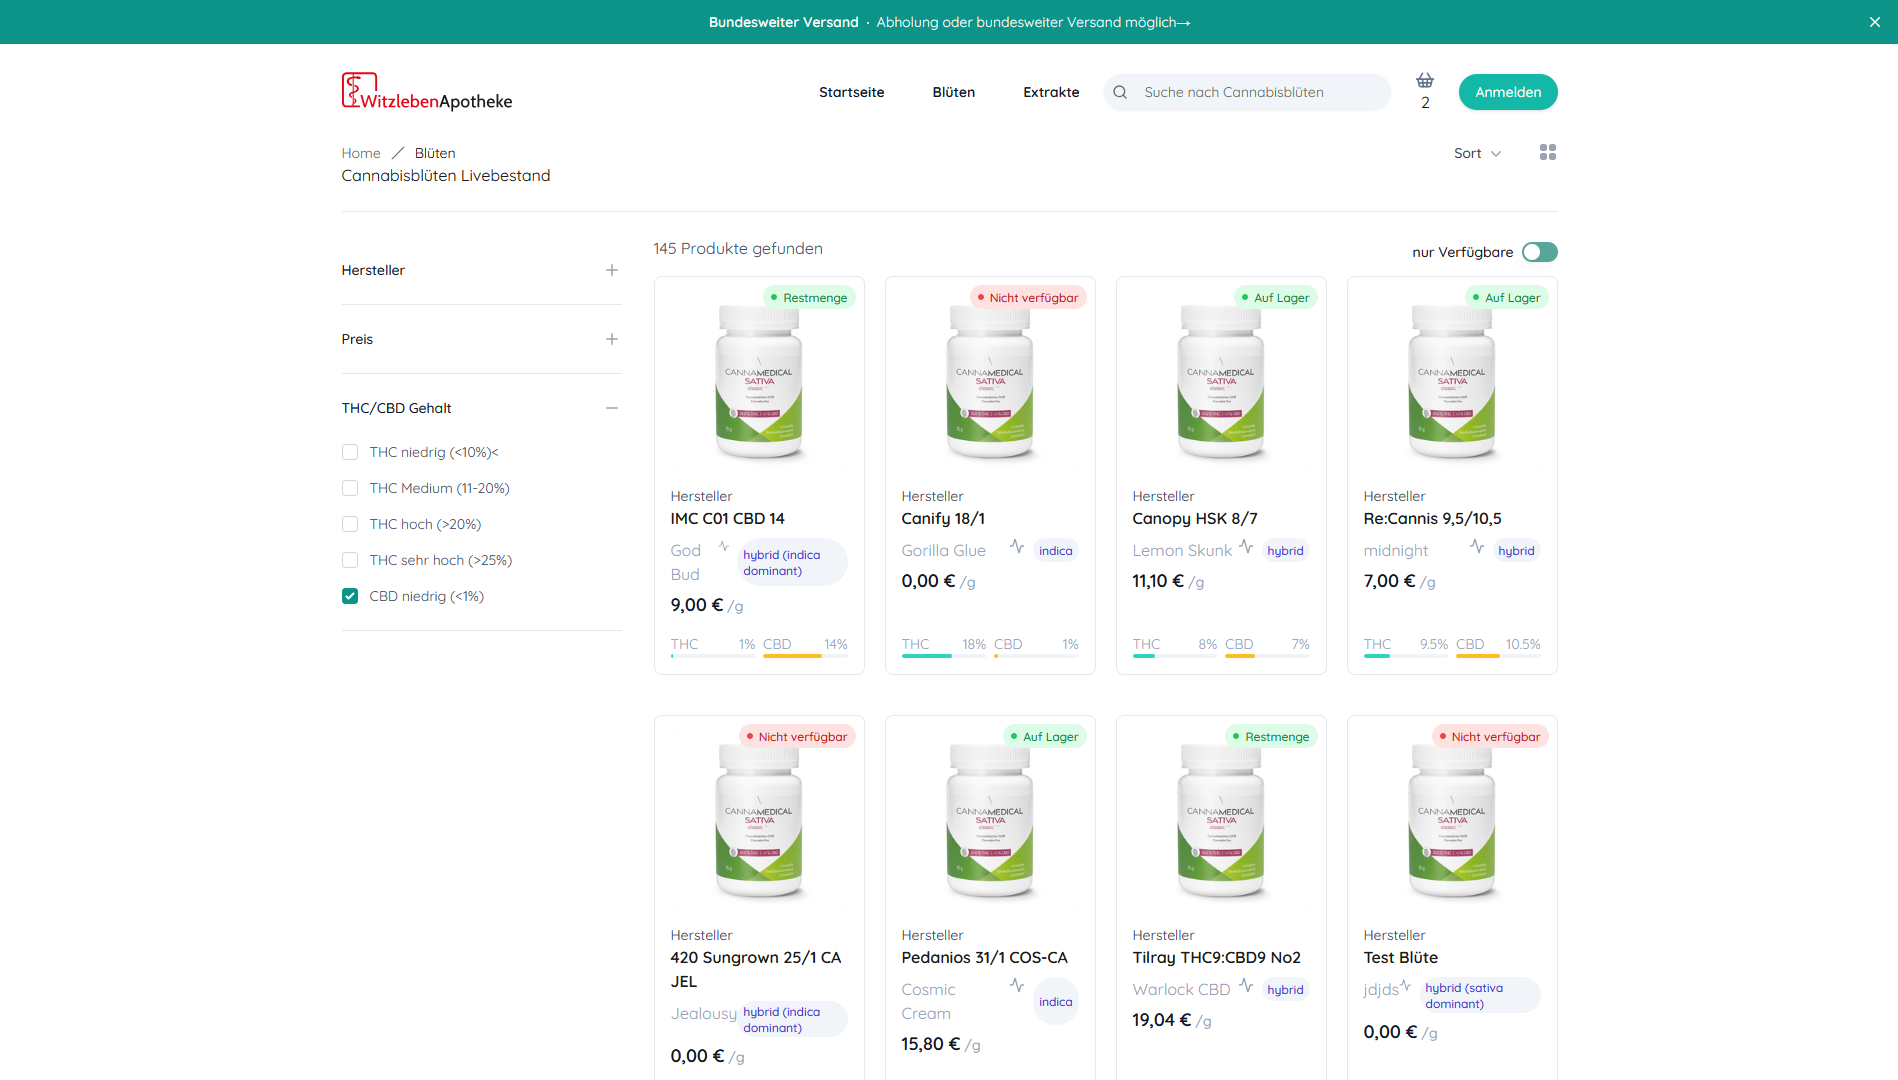Open Re:Cannis 9,5/10,5 product title
This screenshot has height=1080, width=1898.
coord(1432,518)
